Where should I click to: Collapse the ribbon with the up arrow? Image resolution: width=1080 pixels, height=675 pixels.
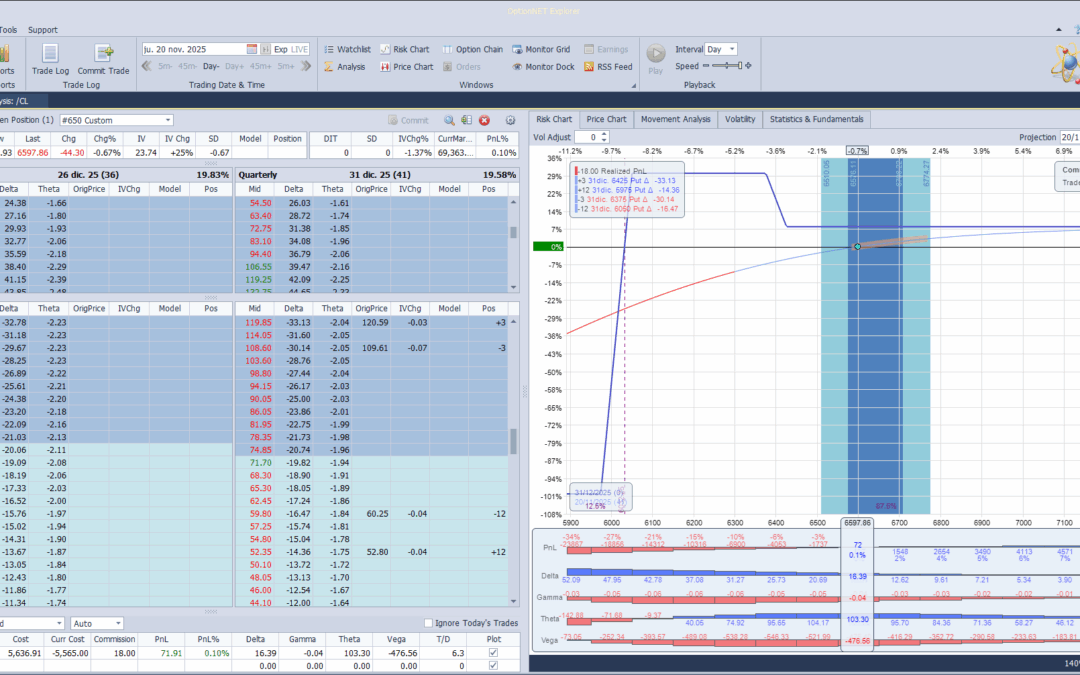(x=1059, y=30)
